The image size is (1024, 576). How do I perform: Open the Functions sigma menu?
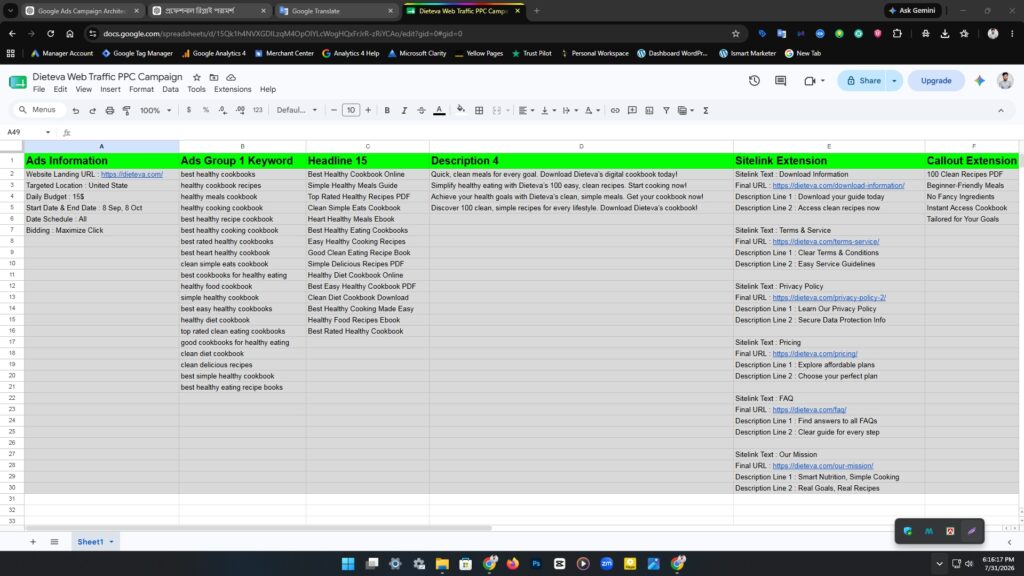[706, 110]
